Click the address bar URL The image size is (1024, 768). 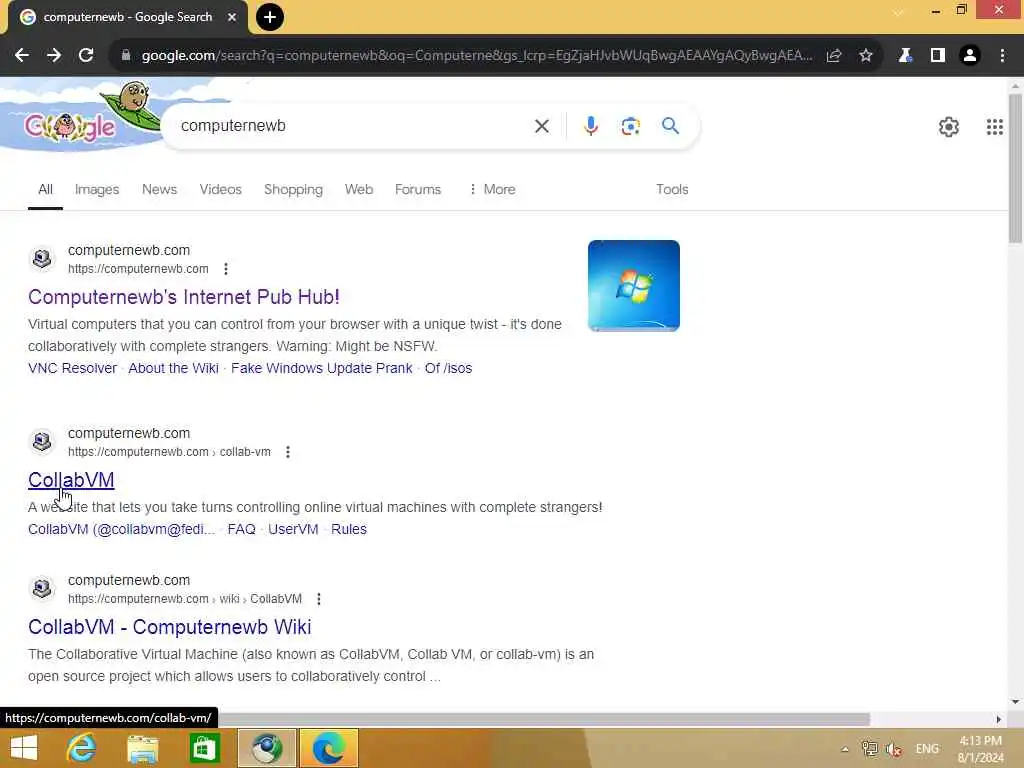point(477,56)
